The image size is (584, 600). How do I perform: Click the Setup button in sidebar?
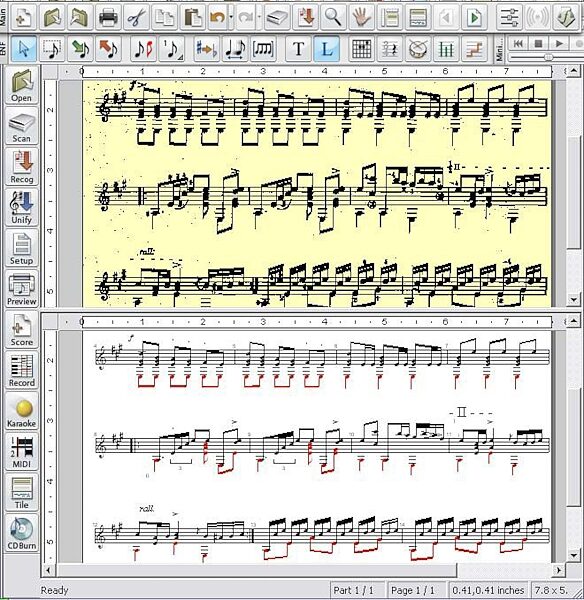[x=21, y=248]
